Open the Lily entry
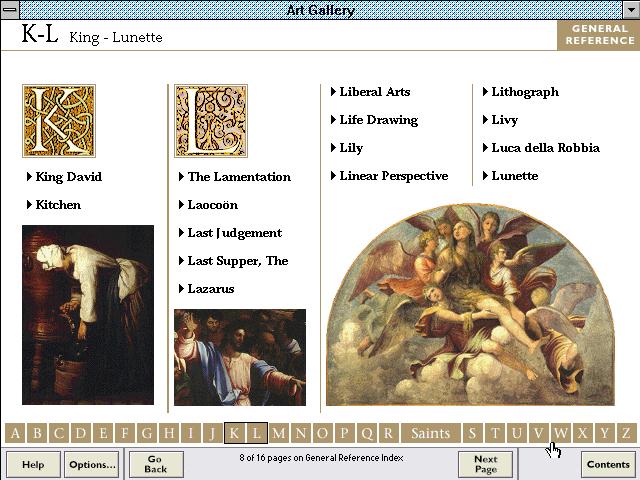Viewport: 640px width, 480px height. 347,148
